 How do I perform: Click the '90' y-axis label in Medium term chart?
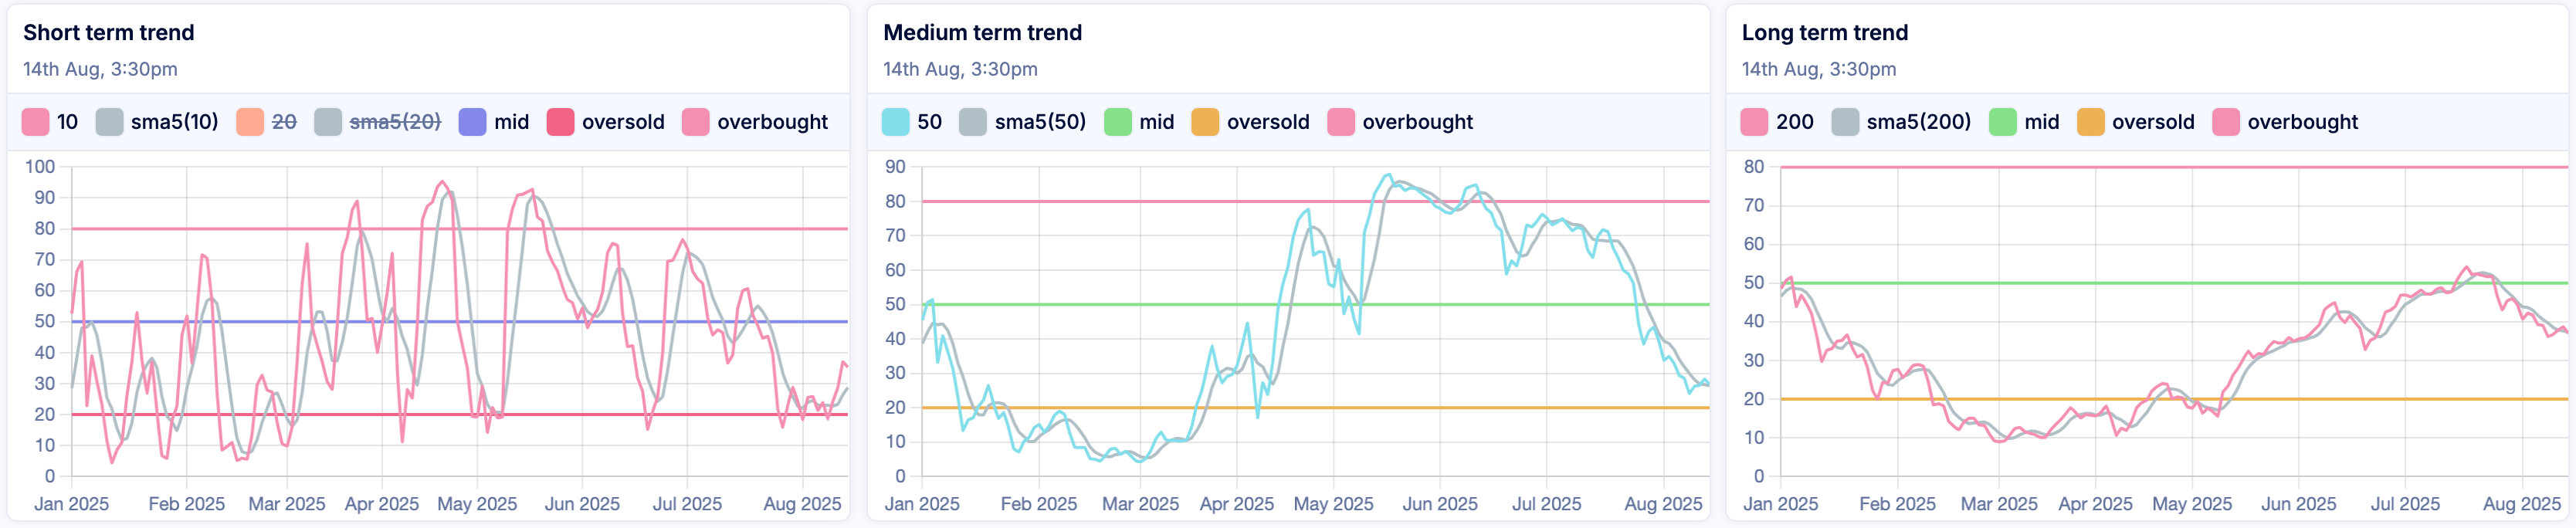[895, 167]
